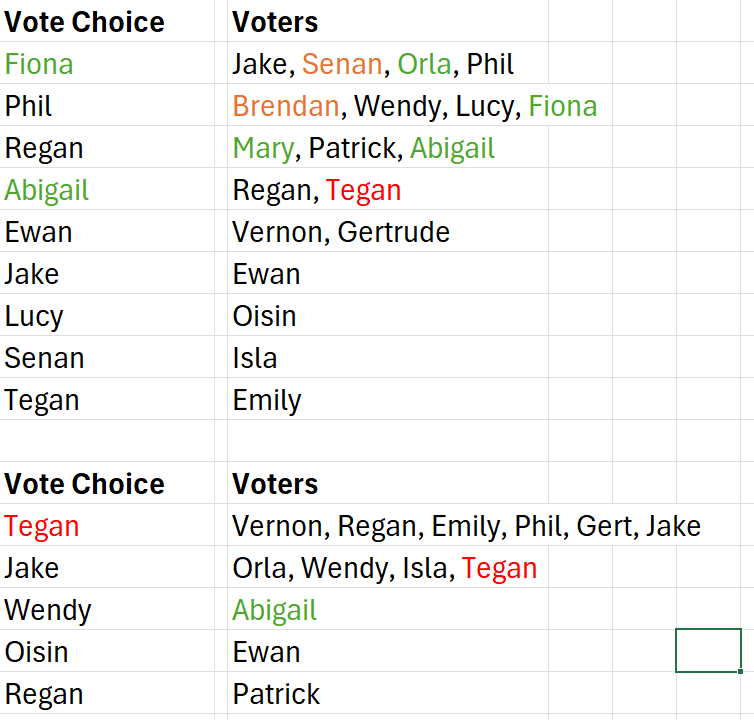Select the second 'Voters' header cell
754x720 pixels.
(388, 483)
